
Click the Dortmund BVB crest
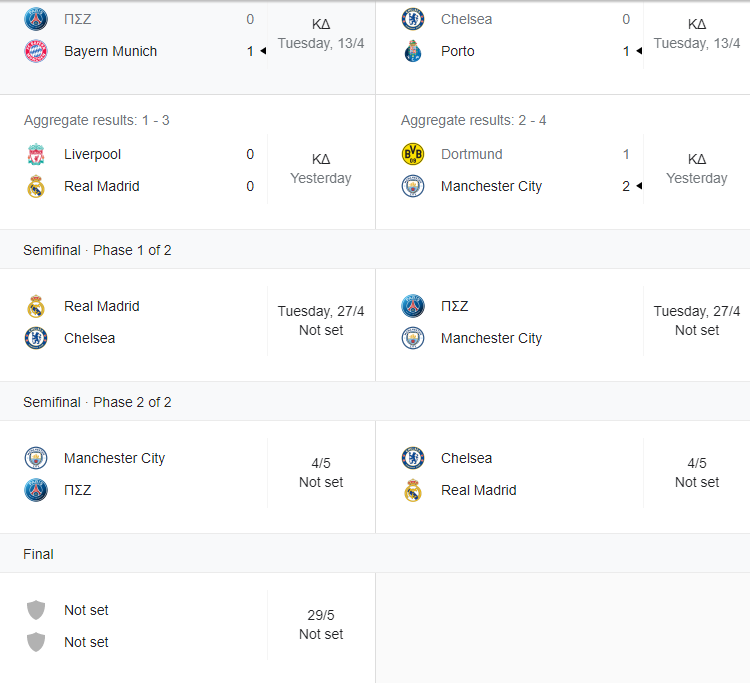(413, 154)
